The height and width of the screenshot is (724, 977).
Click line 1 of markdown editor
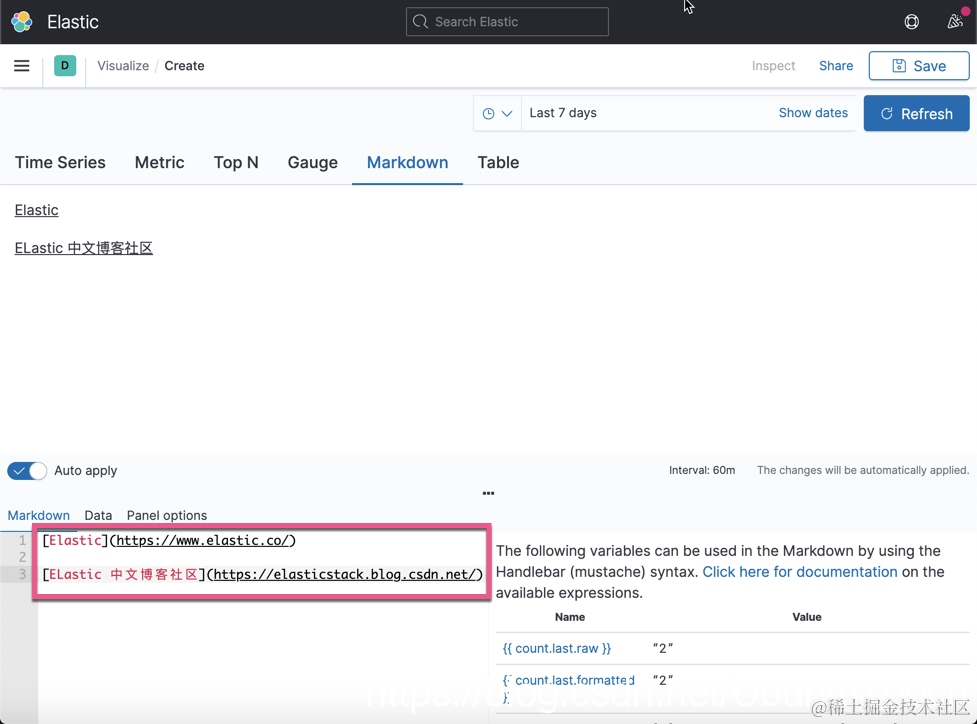coord(169,540)
